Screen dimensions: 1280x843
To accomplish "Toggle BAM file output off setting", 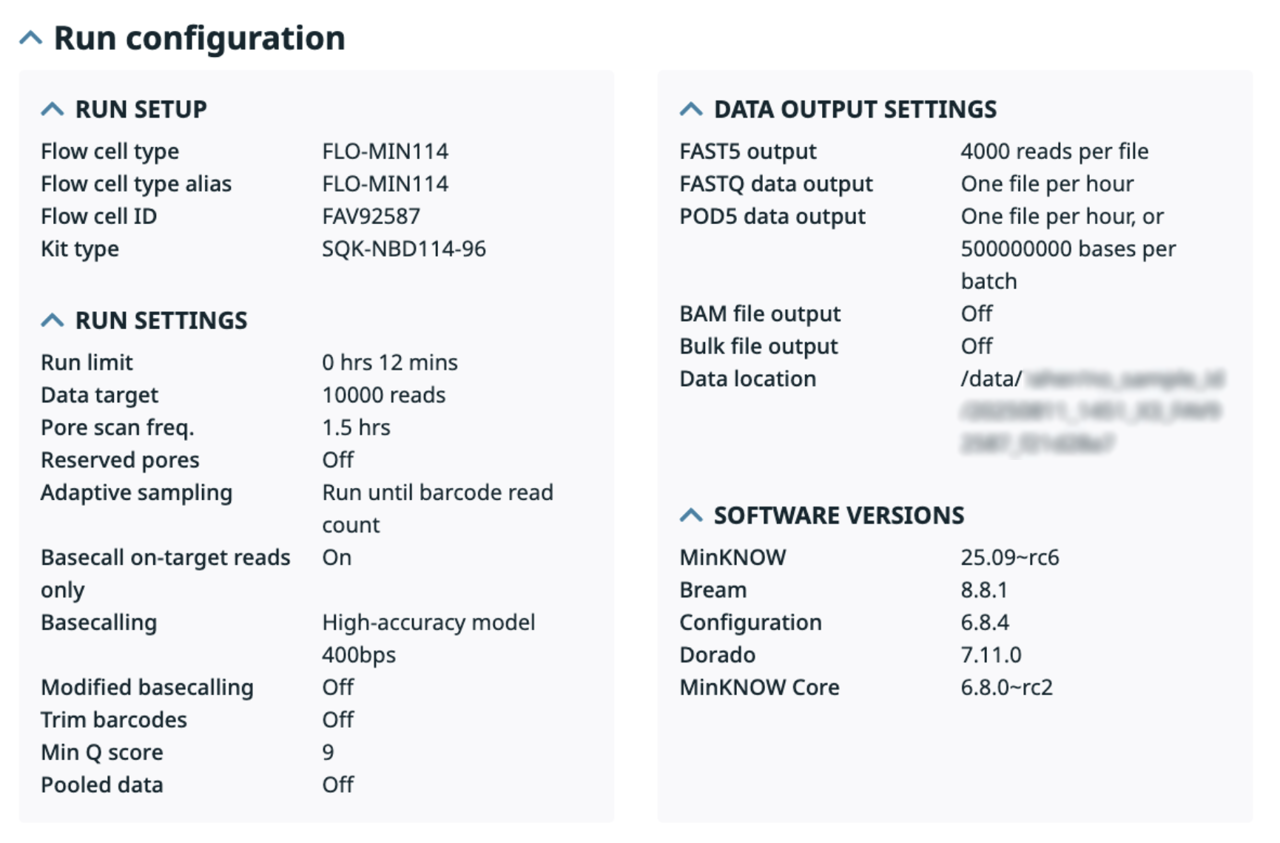I will pos(975,313).
